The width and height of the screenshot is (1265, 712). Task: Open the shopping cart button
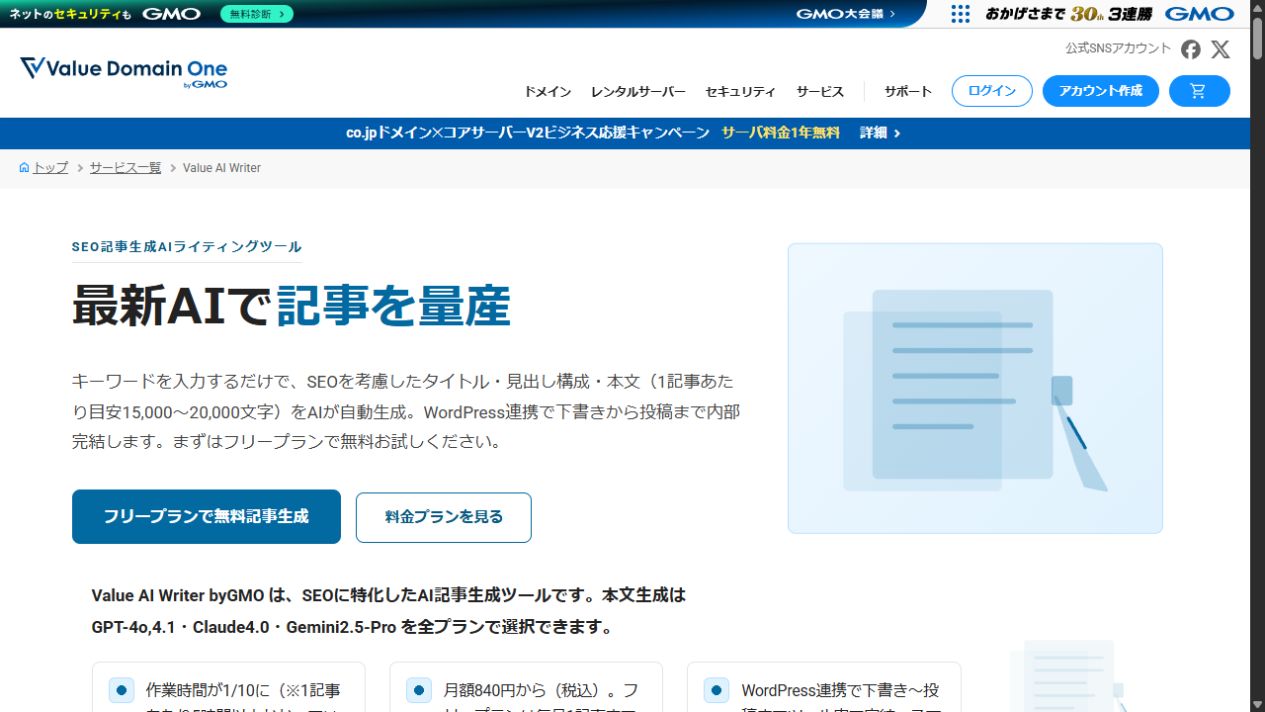1199,91
